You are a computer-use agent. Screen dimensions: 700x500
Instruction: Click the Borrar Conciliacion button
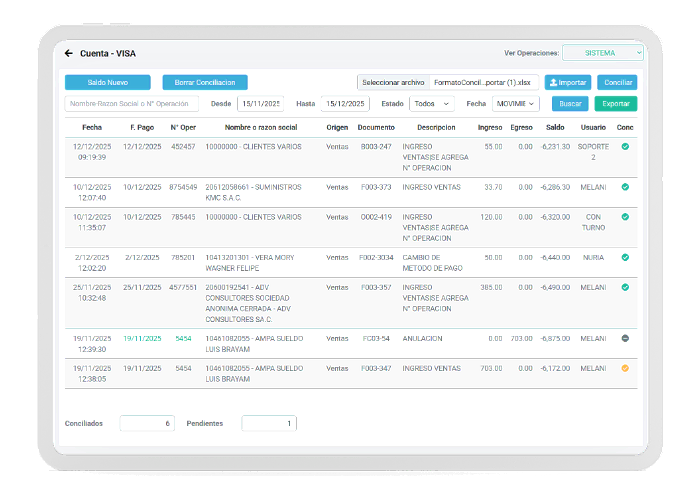click(205, 83)
